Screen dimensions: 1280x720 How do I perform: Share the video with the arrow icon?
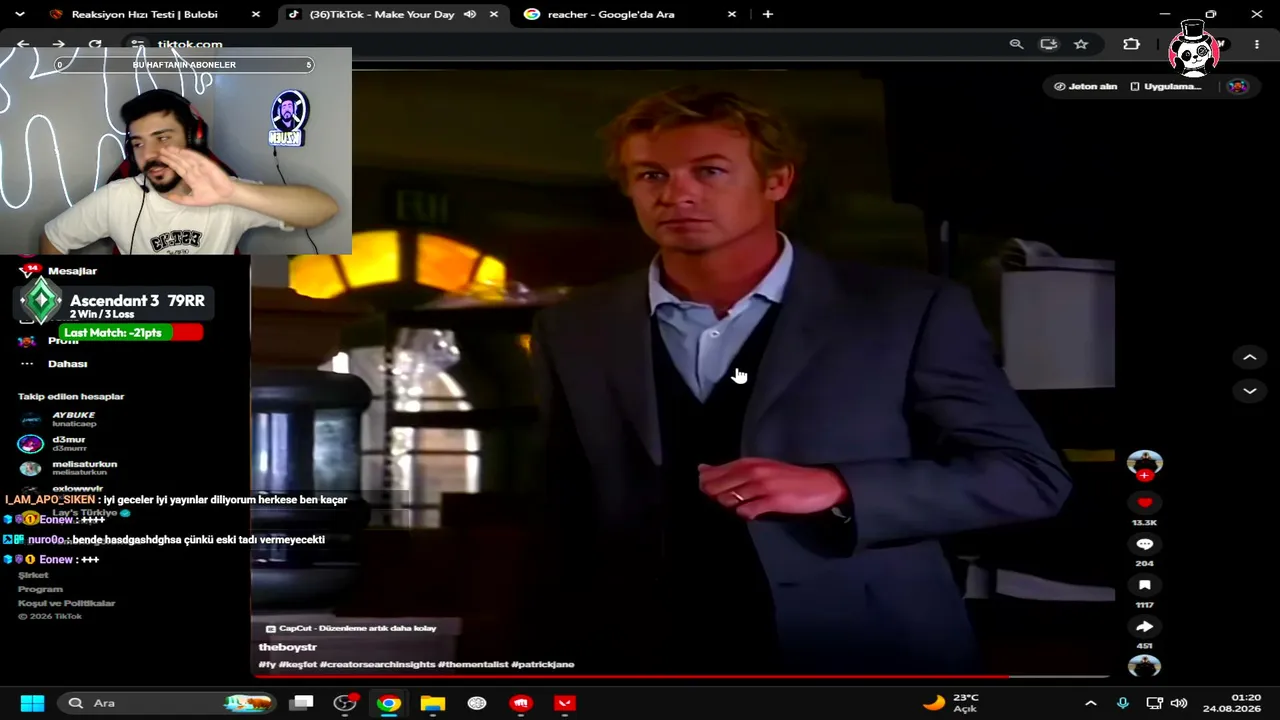[1145, 627]
